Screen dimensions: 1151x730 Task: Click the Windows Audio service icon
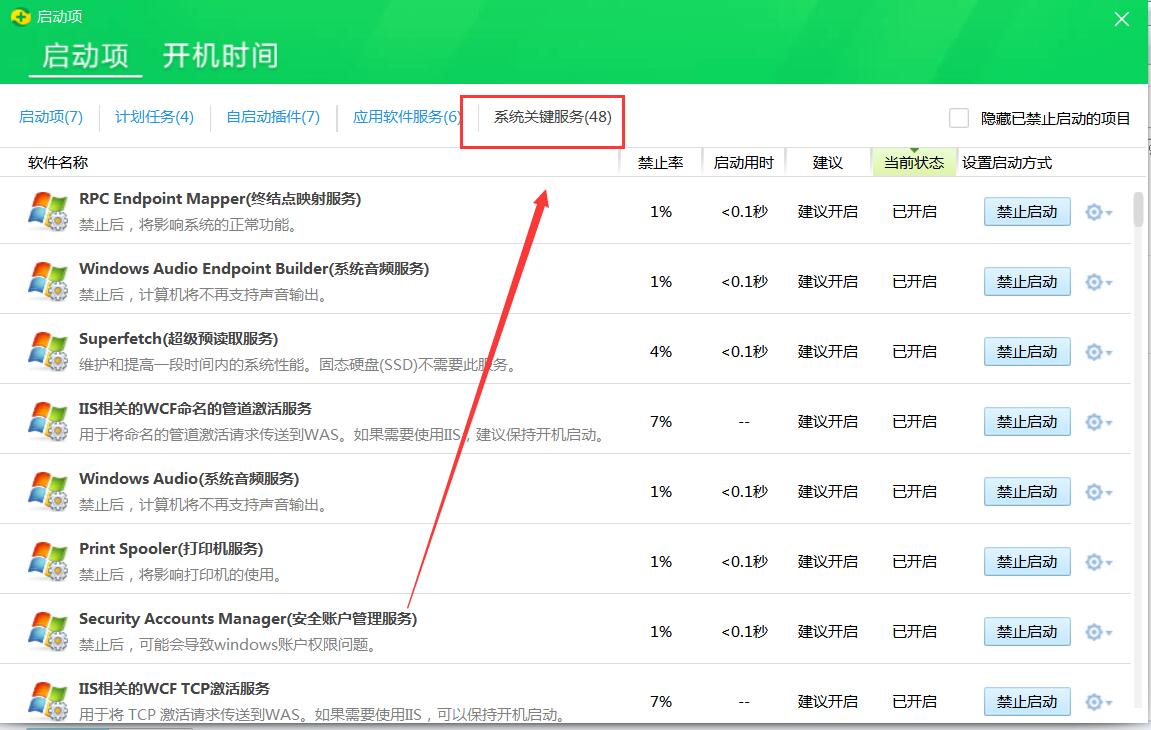pos(47,490)
